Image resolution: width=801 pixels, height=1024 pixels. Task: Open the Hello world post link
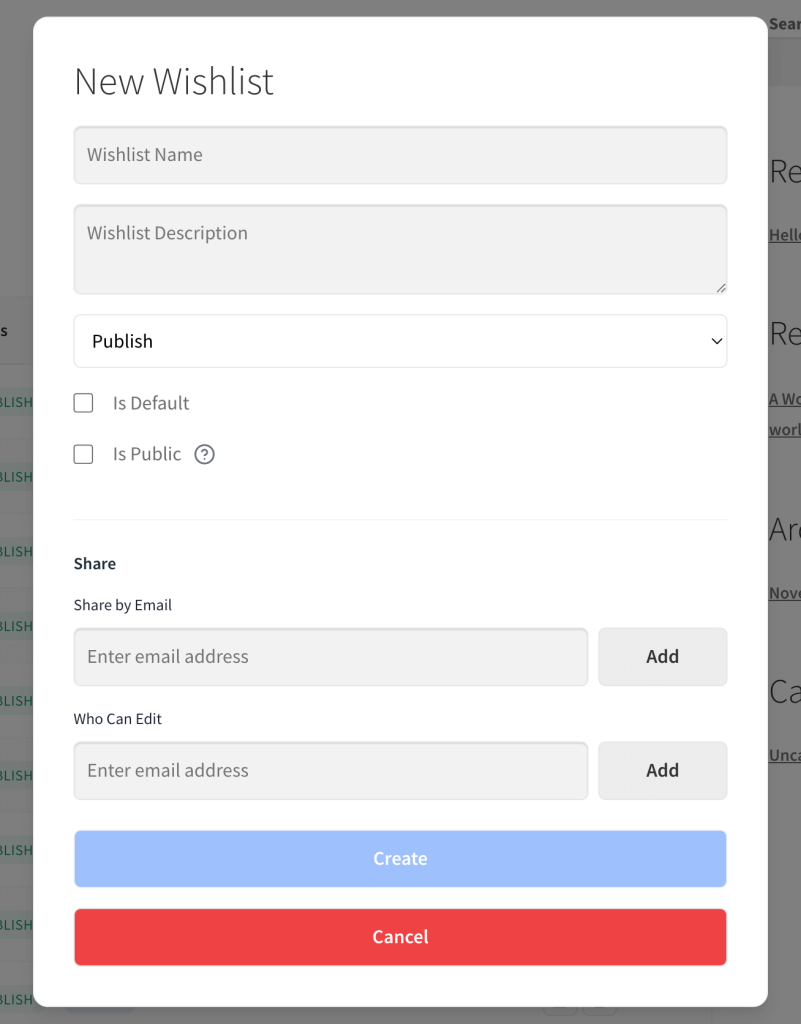tap(786, 235)
